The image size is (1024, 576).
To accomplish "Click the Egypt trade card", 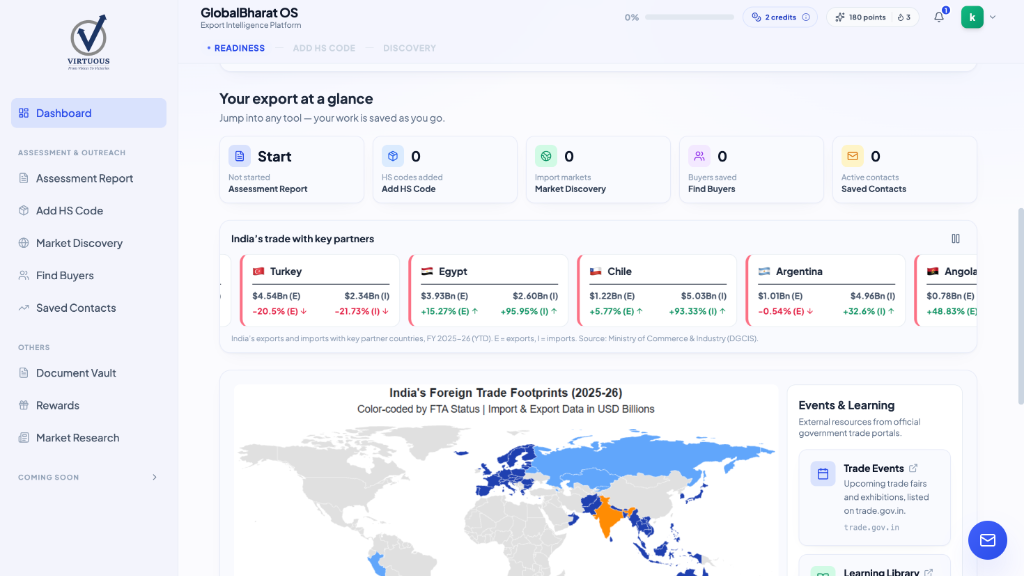I will [x=488, y=291].
